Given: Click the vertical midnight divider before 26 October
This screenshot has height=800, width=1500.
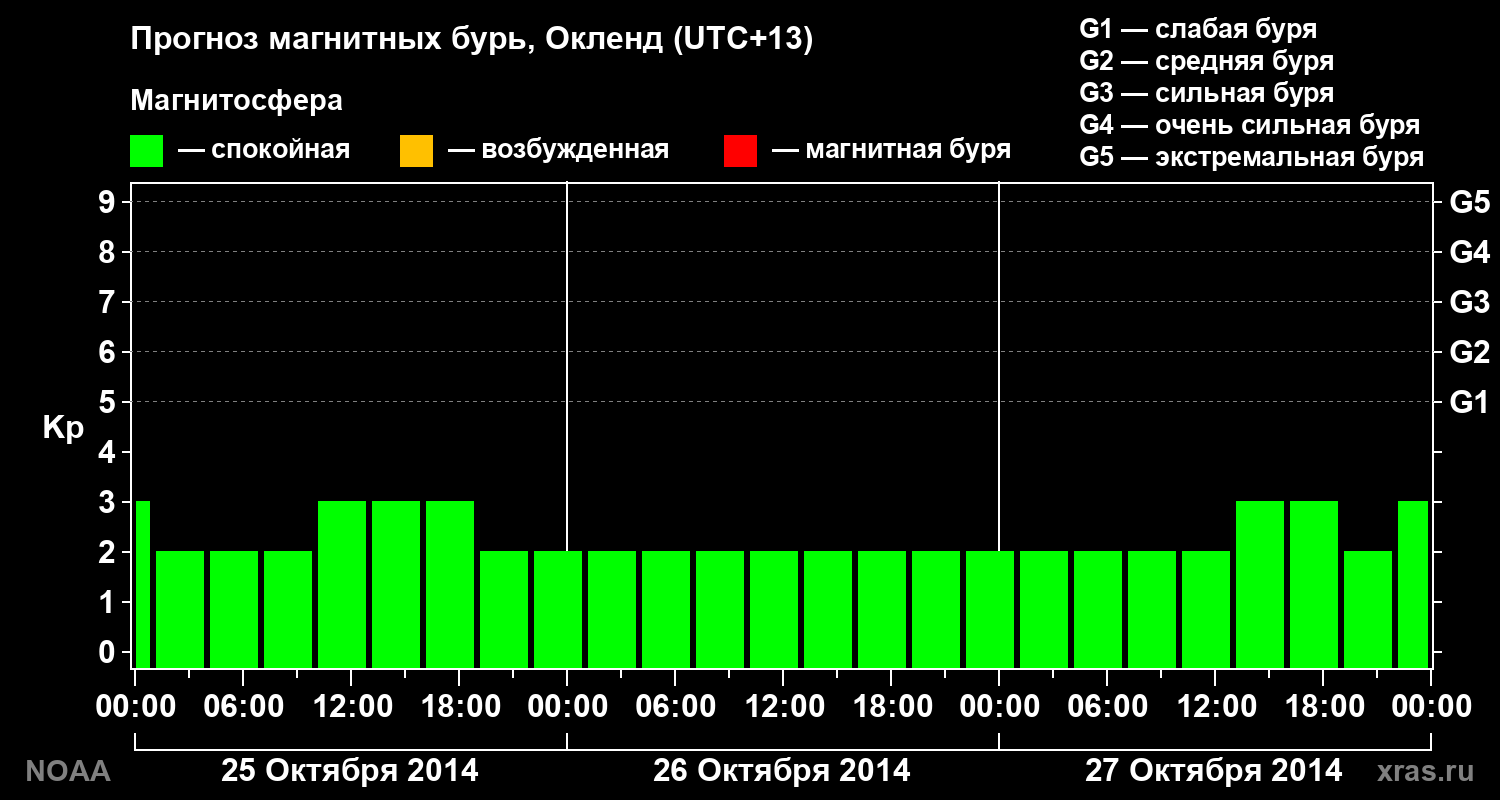Looking at the screenshot, I should (x=567, y=425).
